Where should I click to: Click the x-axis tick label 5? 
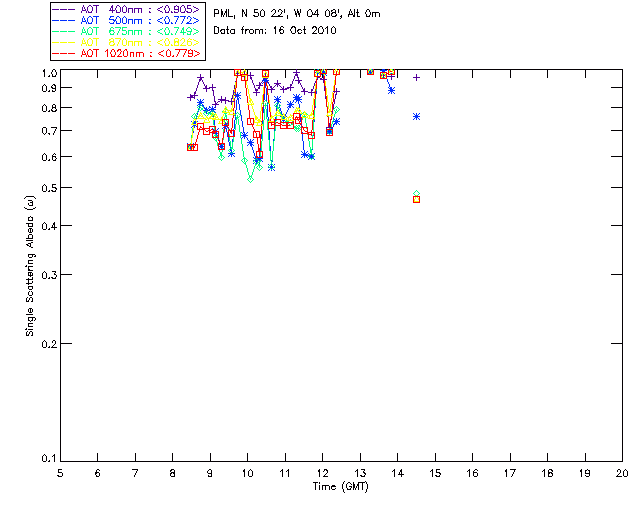coord(60,474)
